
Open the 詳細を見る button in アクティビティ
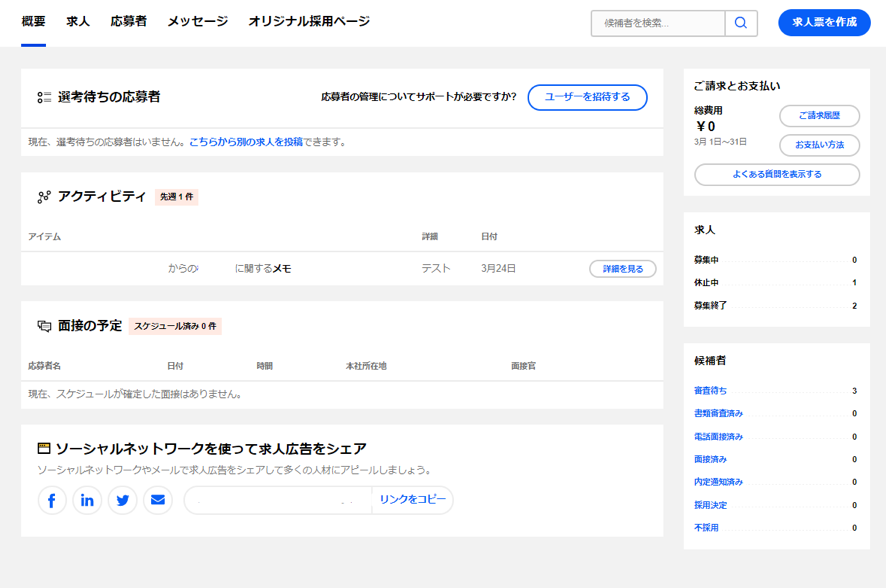[622, 268]
